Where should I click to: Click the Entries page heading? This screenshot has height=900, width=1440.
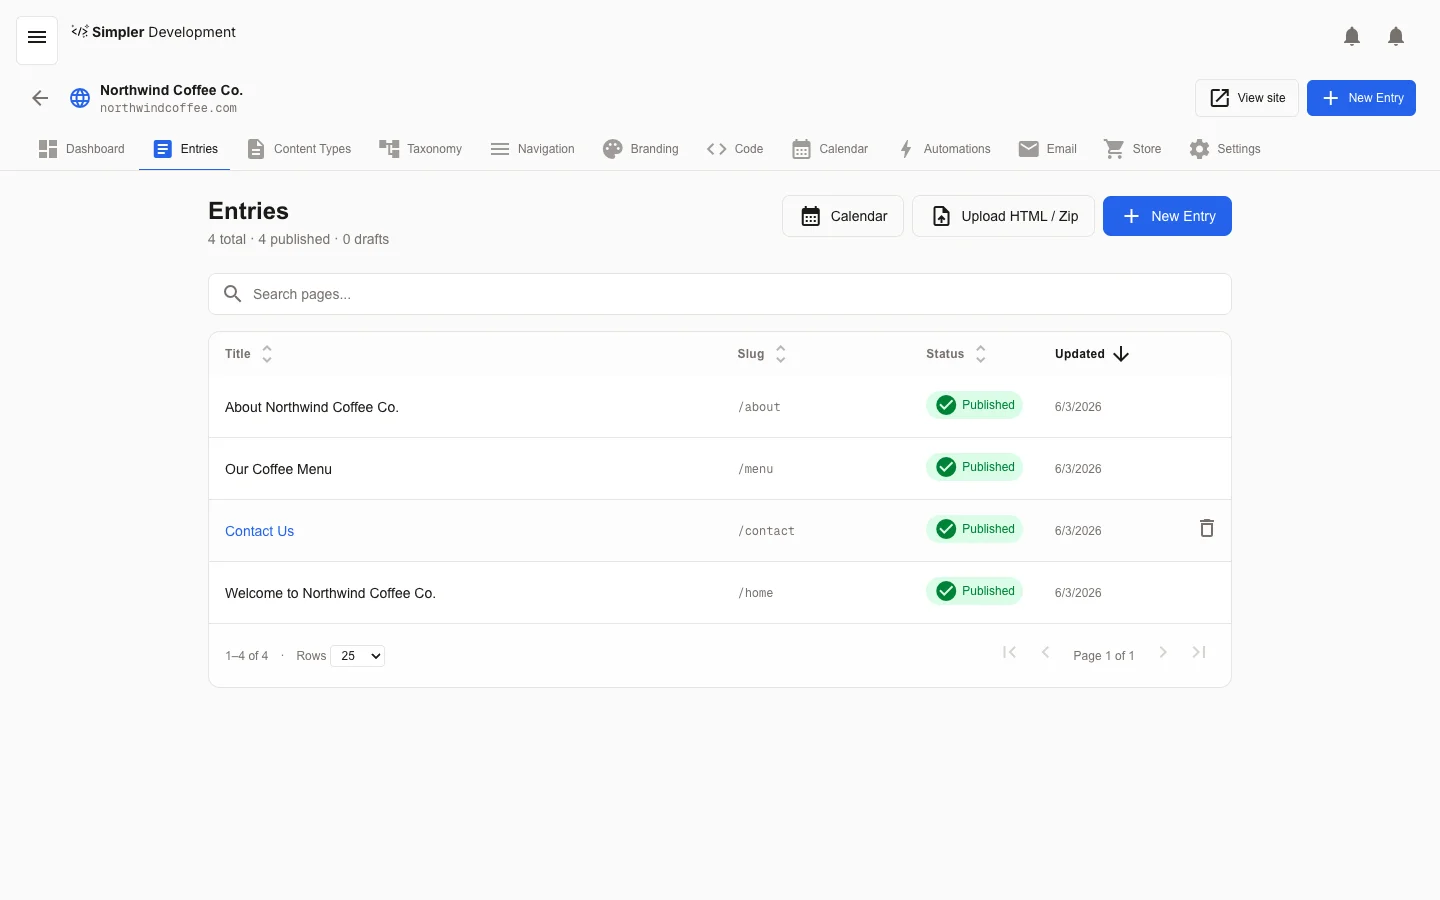248,211
